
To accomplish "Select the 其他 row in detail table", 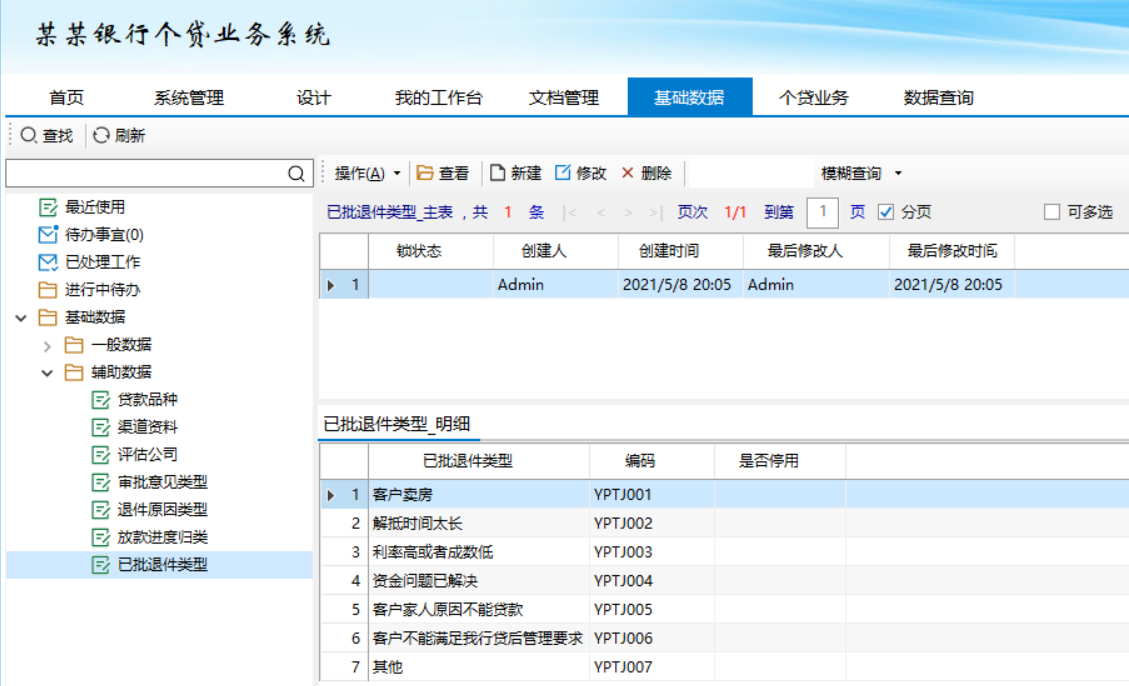I will (388, 666).
